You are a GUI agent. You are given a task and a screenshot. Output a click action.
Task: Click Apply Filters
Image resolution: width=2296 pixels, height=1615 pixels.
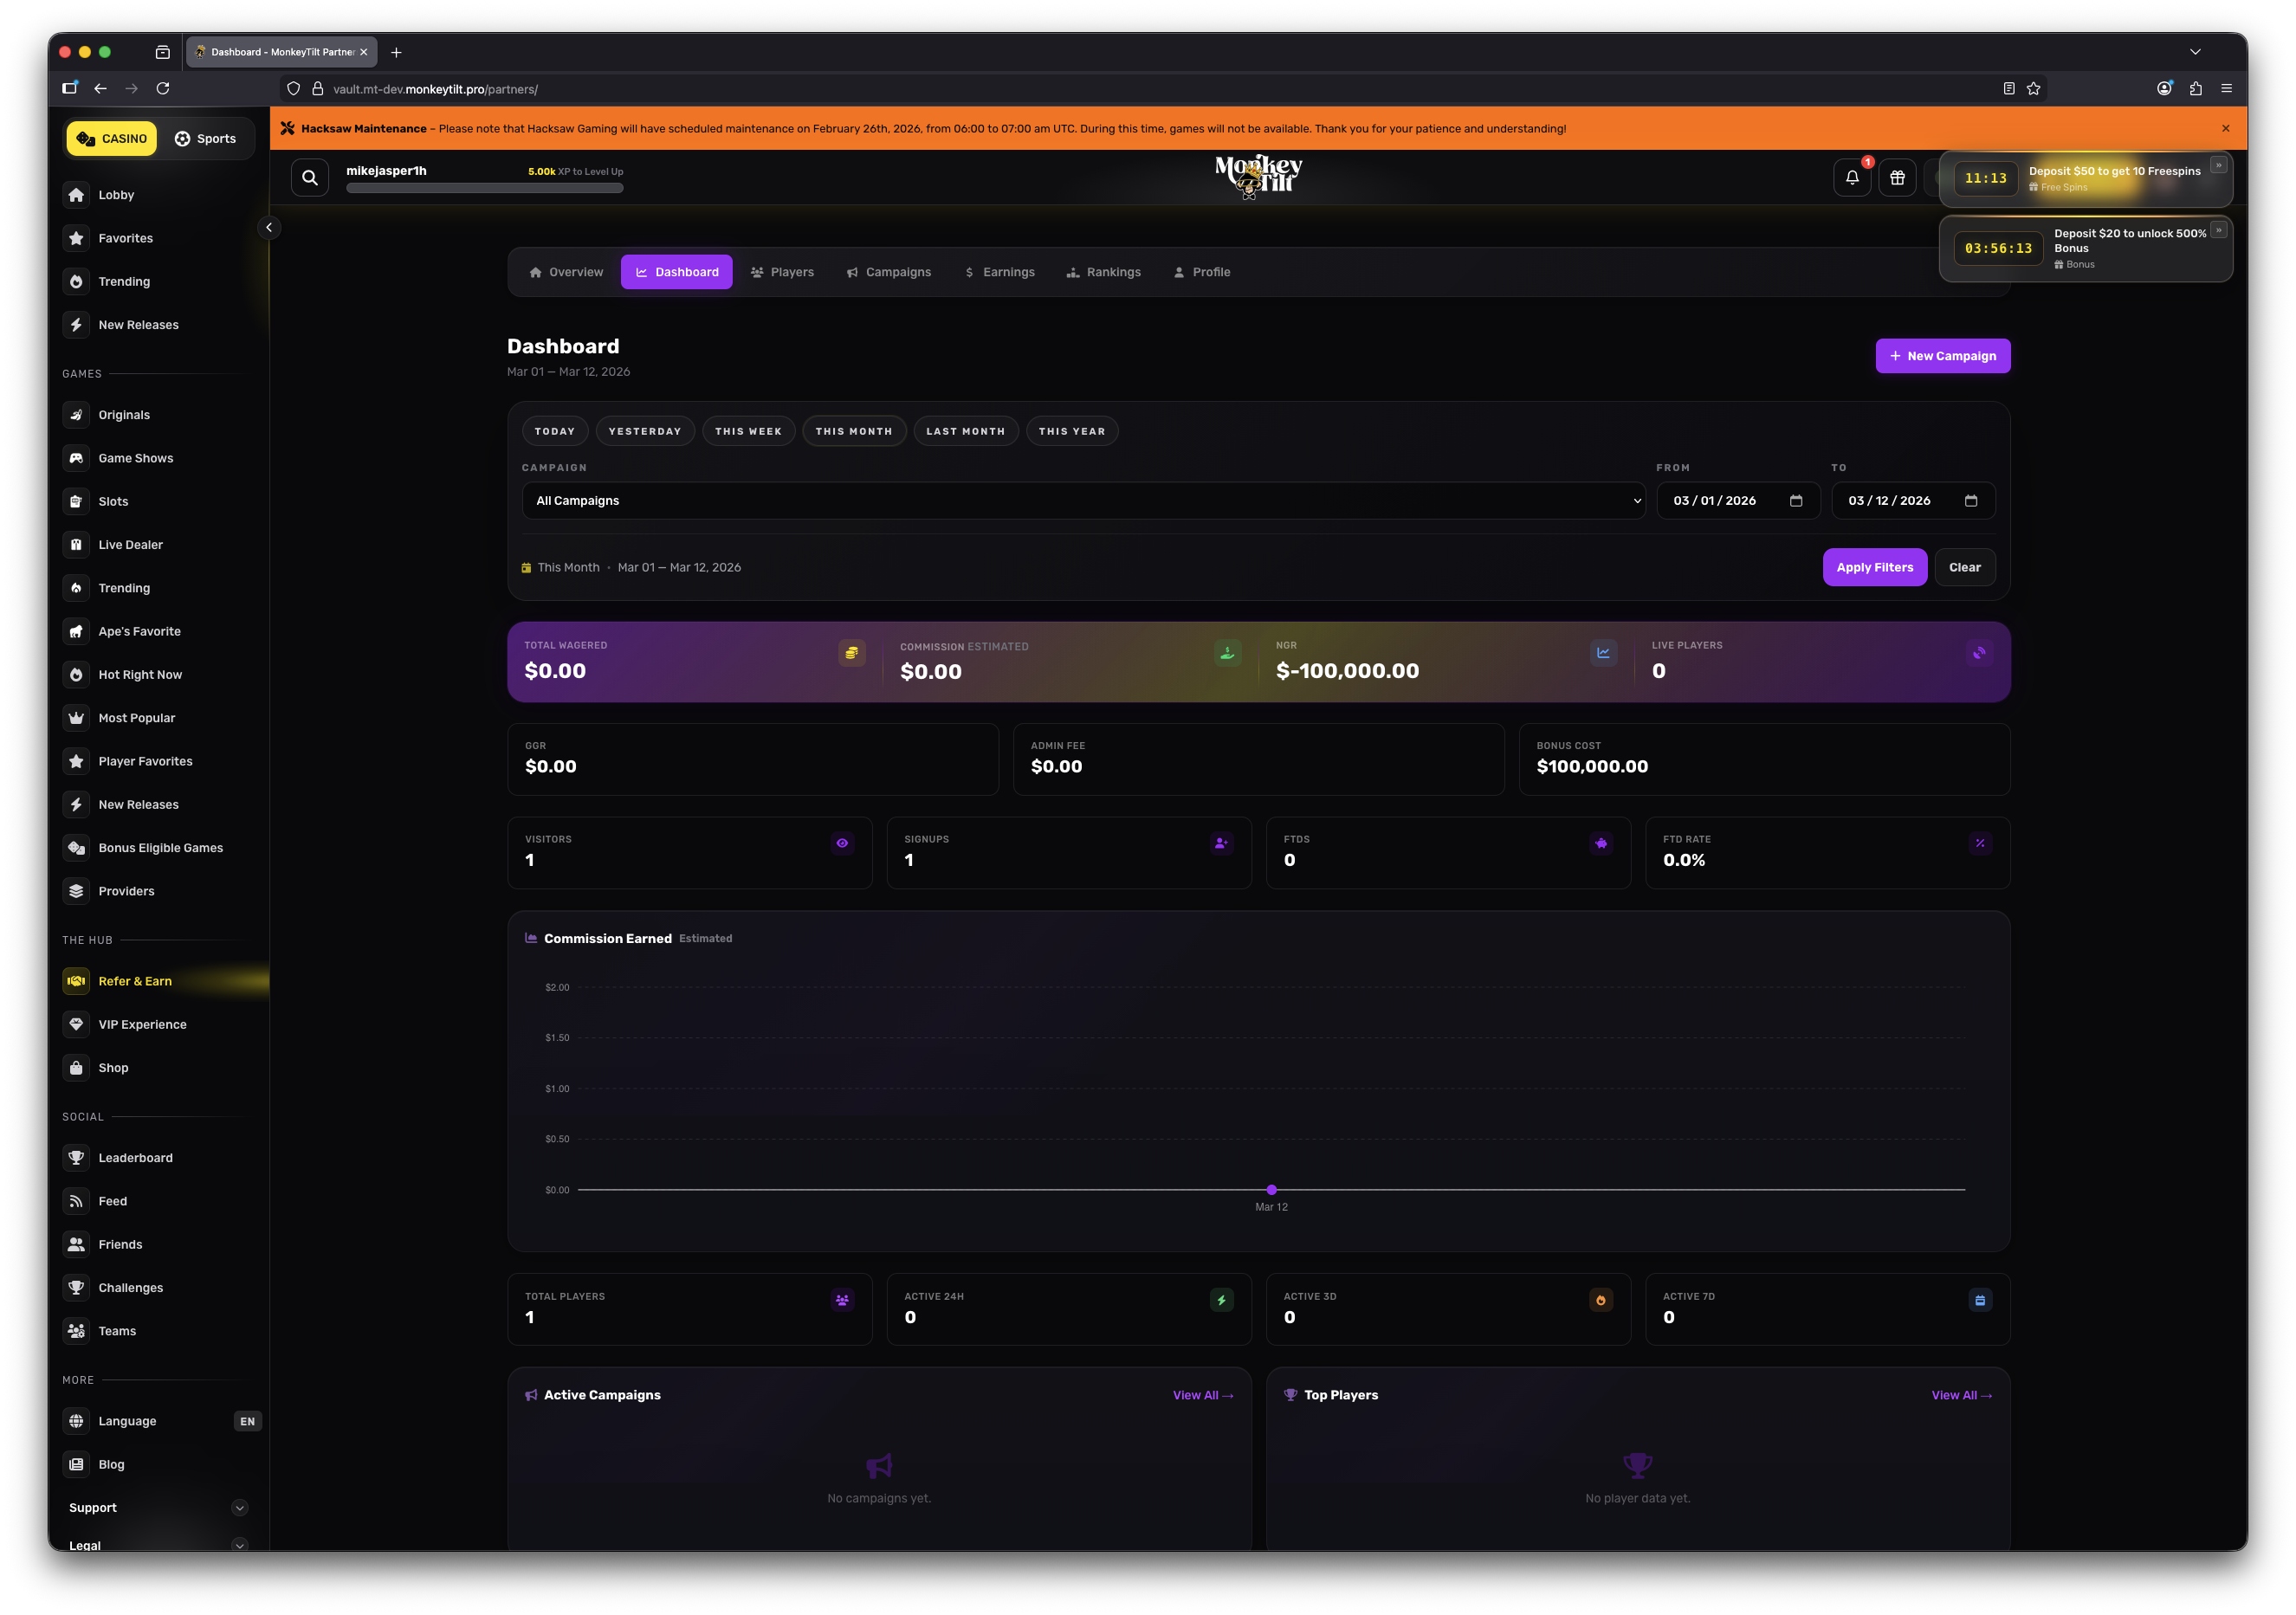click(x=1874, y=567)
